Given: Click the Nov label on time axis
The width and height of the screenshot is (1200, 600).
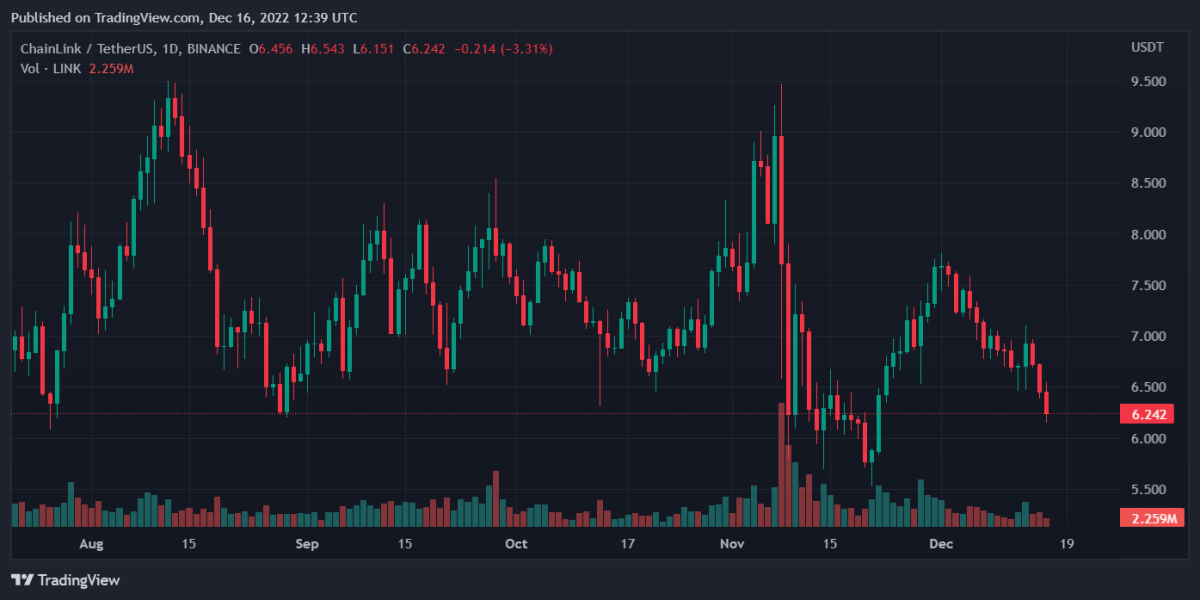Looking at the screenshot, I should point(732,545).
